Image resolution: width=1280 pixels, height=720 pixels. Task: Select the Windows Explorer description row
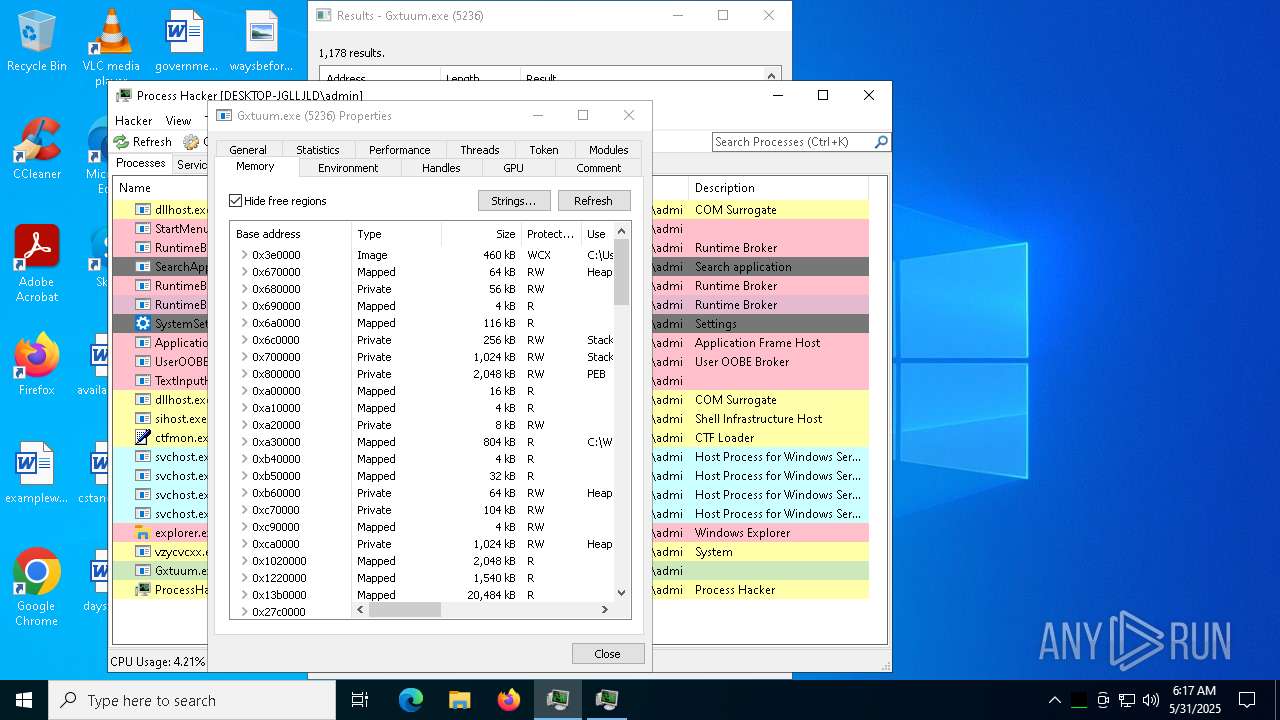[x=742, y=533]
